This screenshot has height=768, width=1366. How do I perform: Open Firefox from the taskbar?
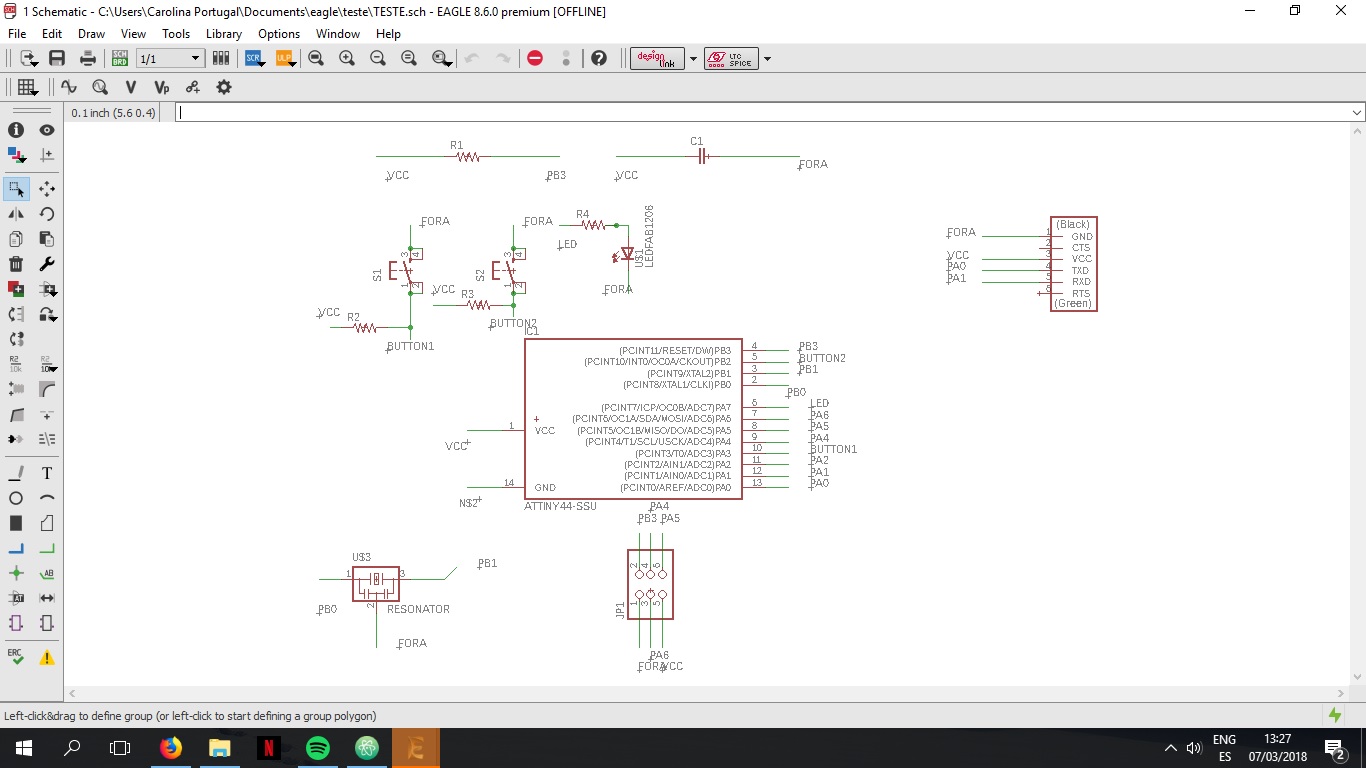(x=171, y=747)
